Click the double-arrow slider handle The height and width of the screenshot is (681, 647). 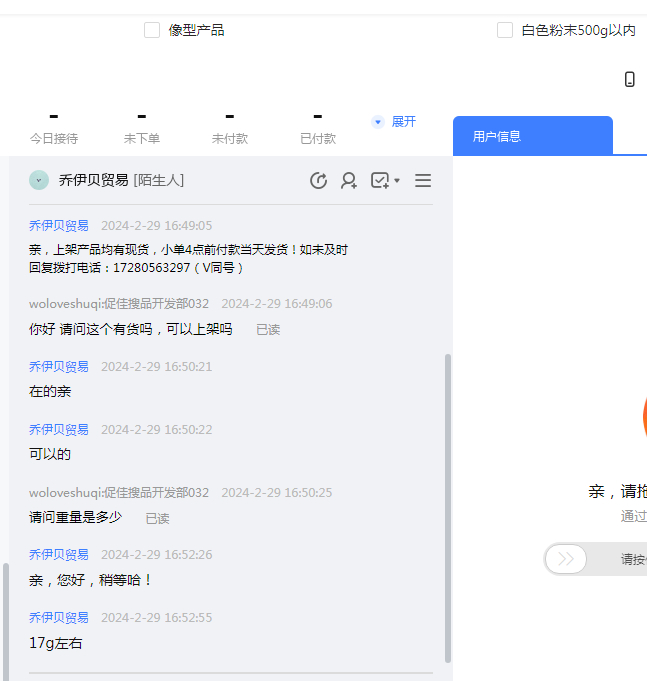point(566,559)
